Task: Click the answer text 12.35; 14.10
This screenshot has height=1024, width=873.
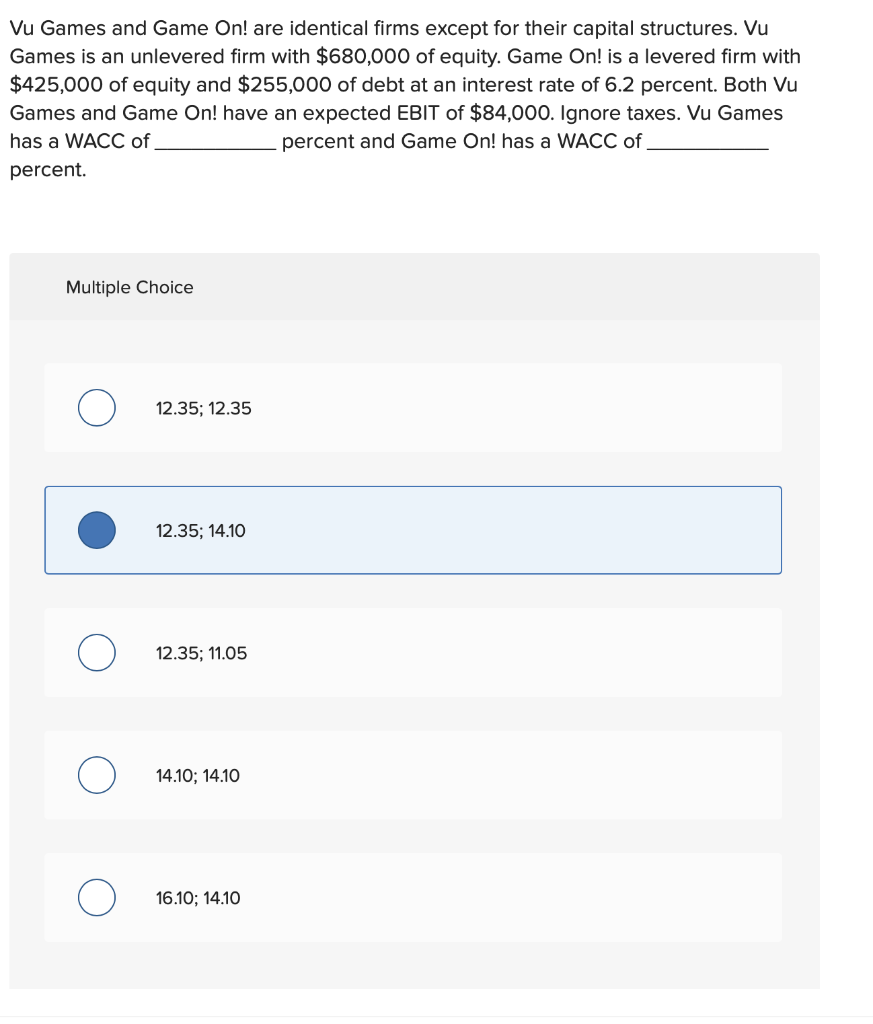Action: (203, 531)
